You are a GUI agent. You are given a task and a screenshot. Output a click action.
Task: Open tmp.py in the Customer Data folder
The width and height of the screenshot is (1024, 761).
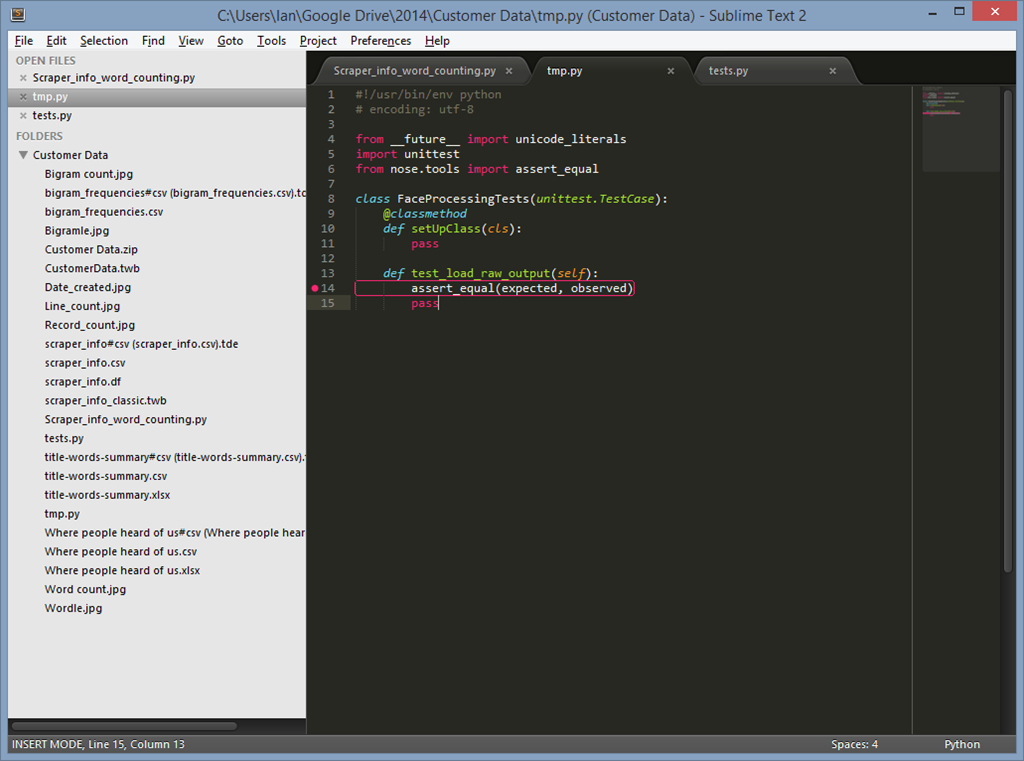tap(62, 514)
